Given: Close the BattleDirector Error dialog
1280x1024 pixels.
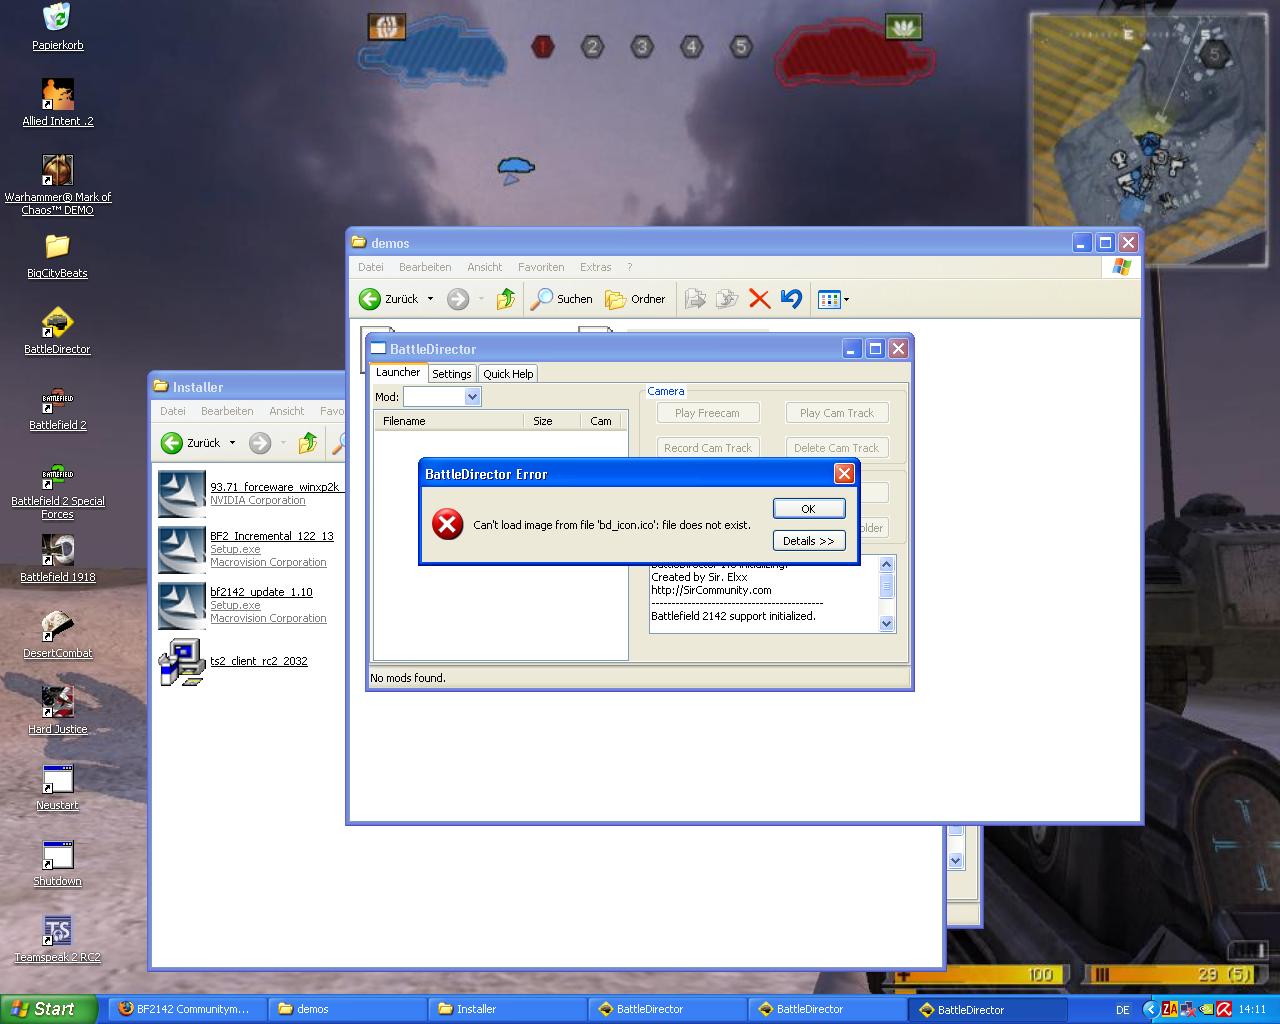Looking at the screenshot, I should [x=844, y=474].
